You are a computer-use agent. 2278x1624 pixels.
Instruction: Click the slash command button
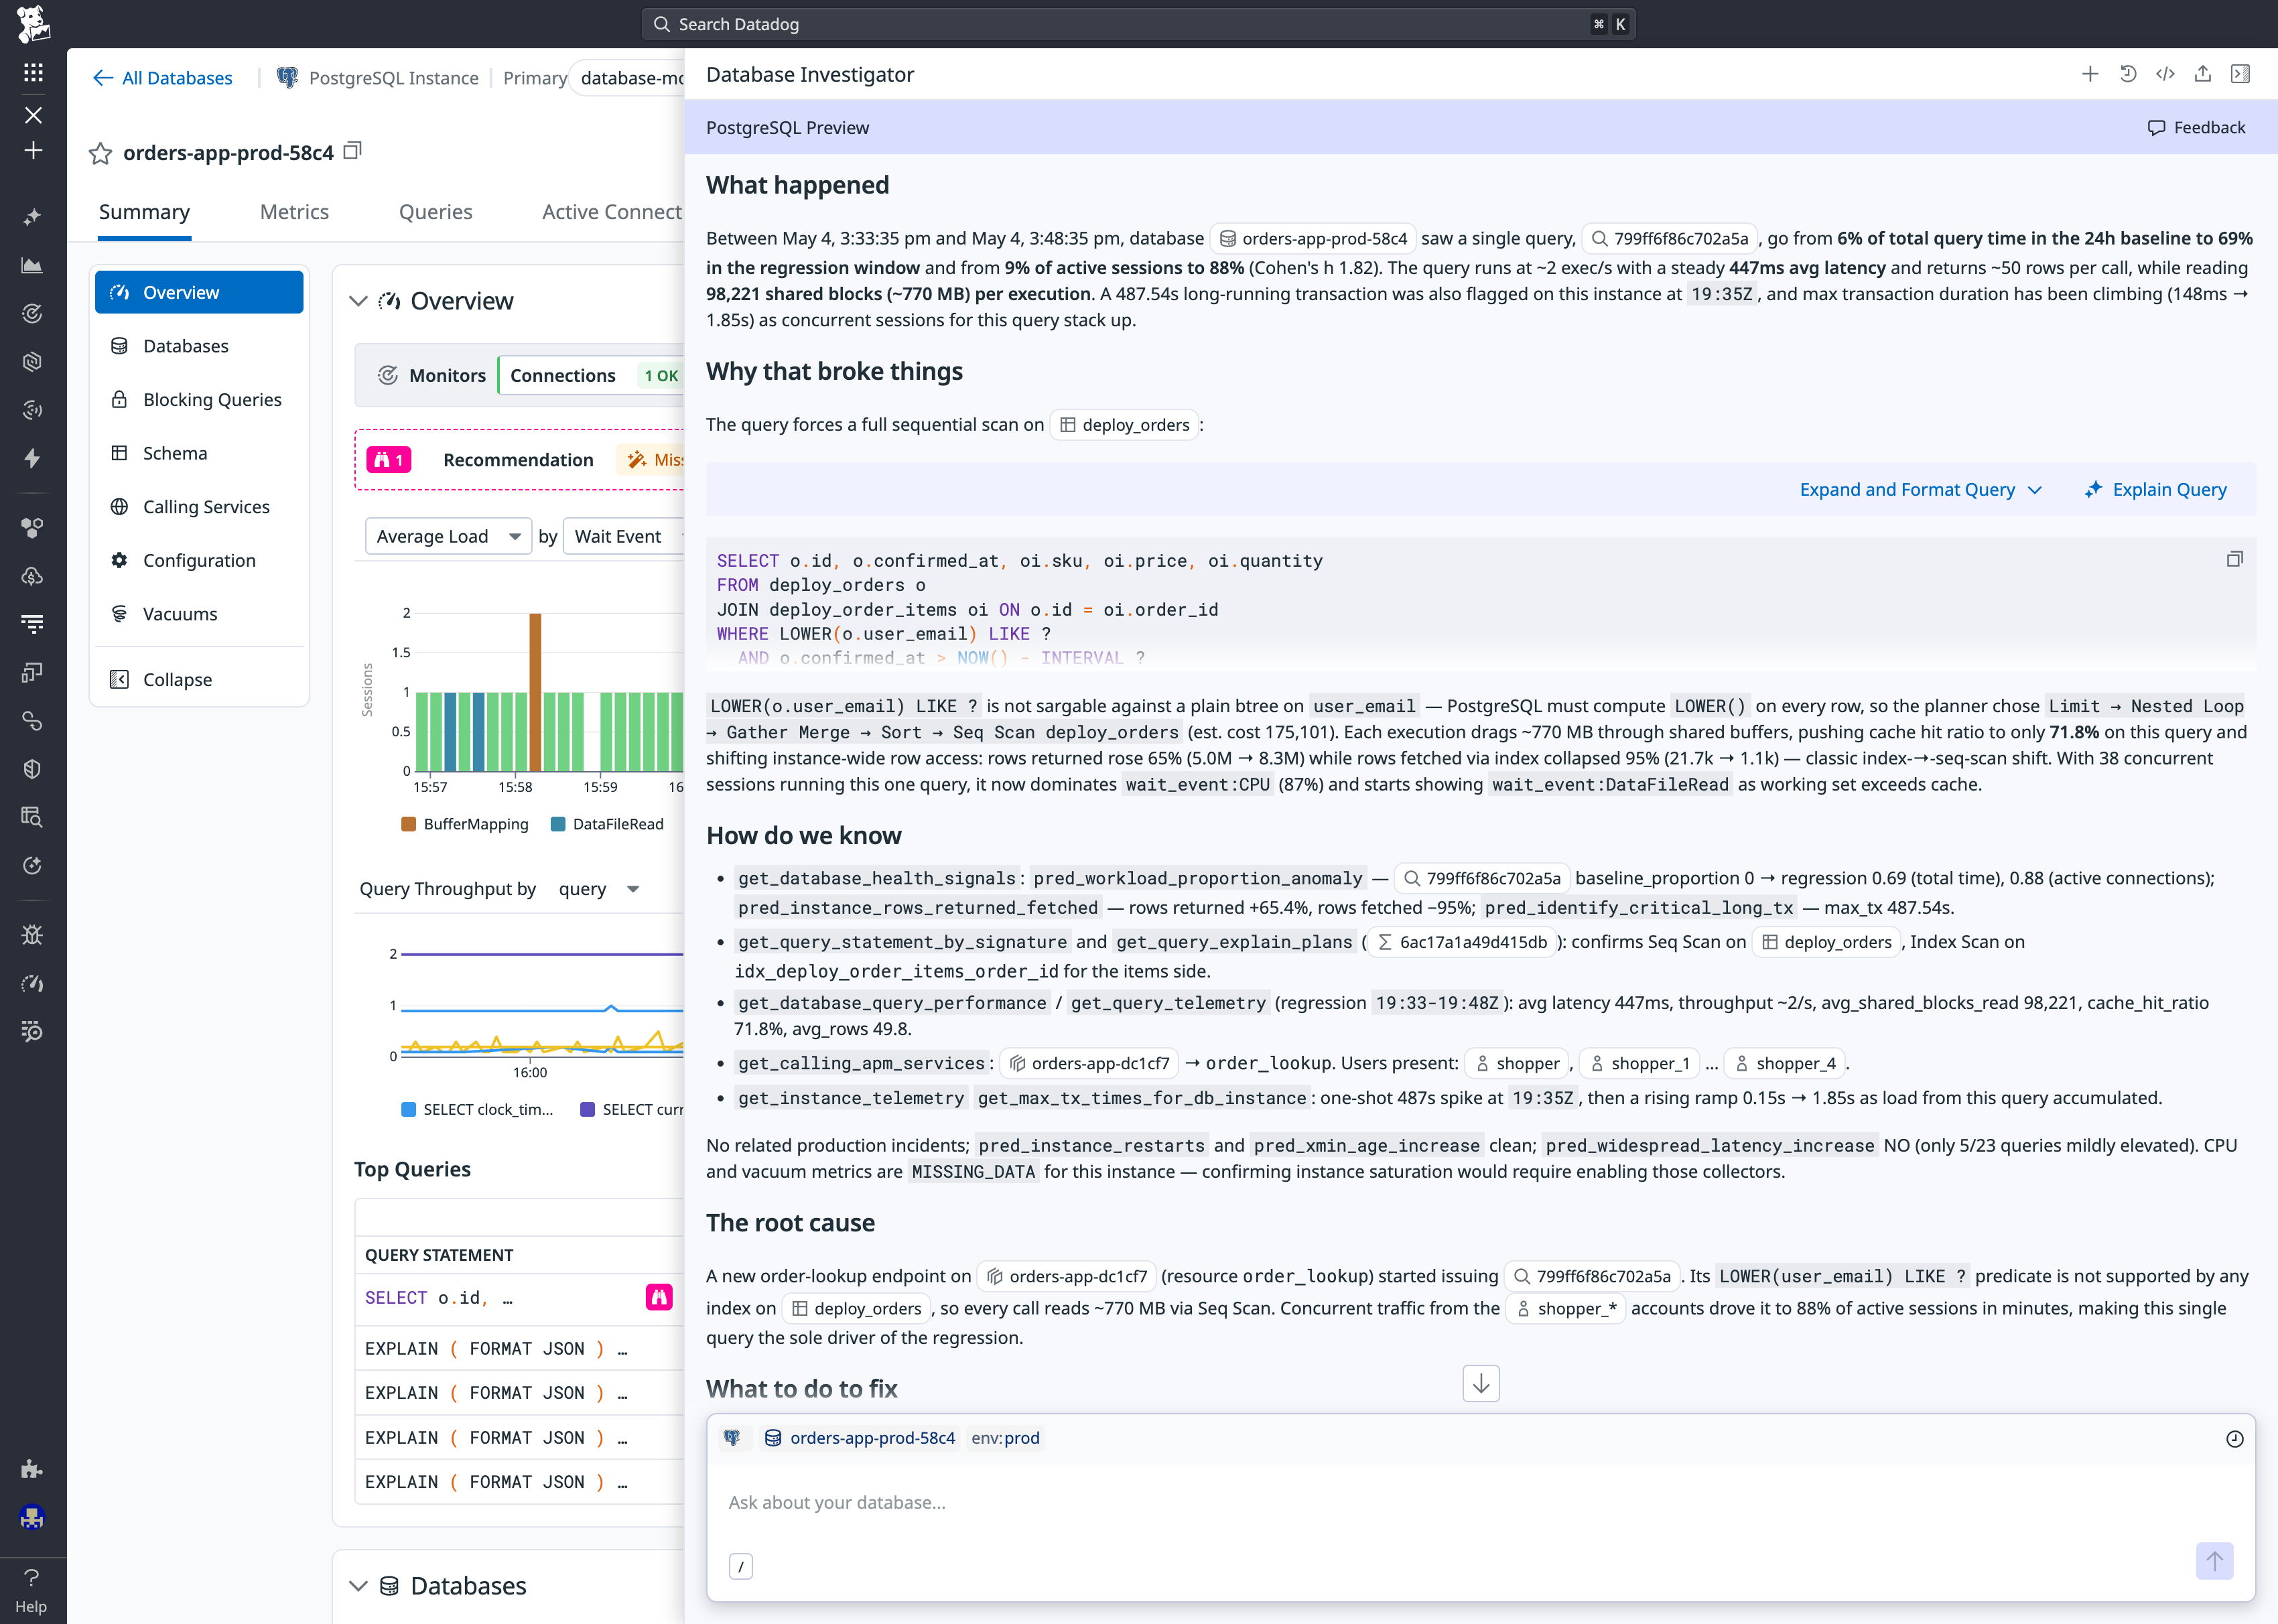click(740, 1566)
